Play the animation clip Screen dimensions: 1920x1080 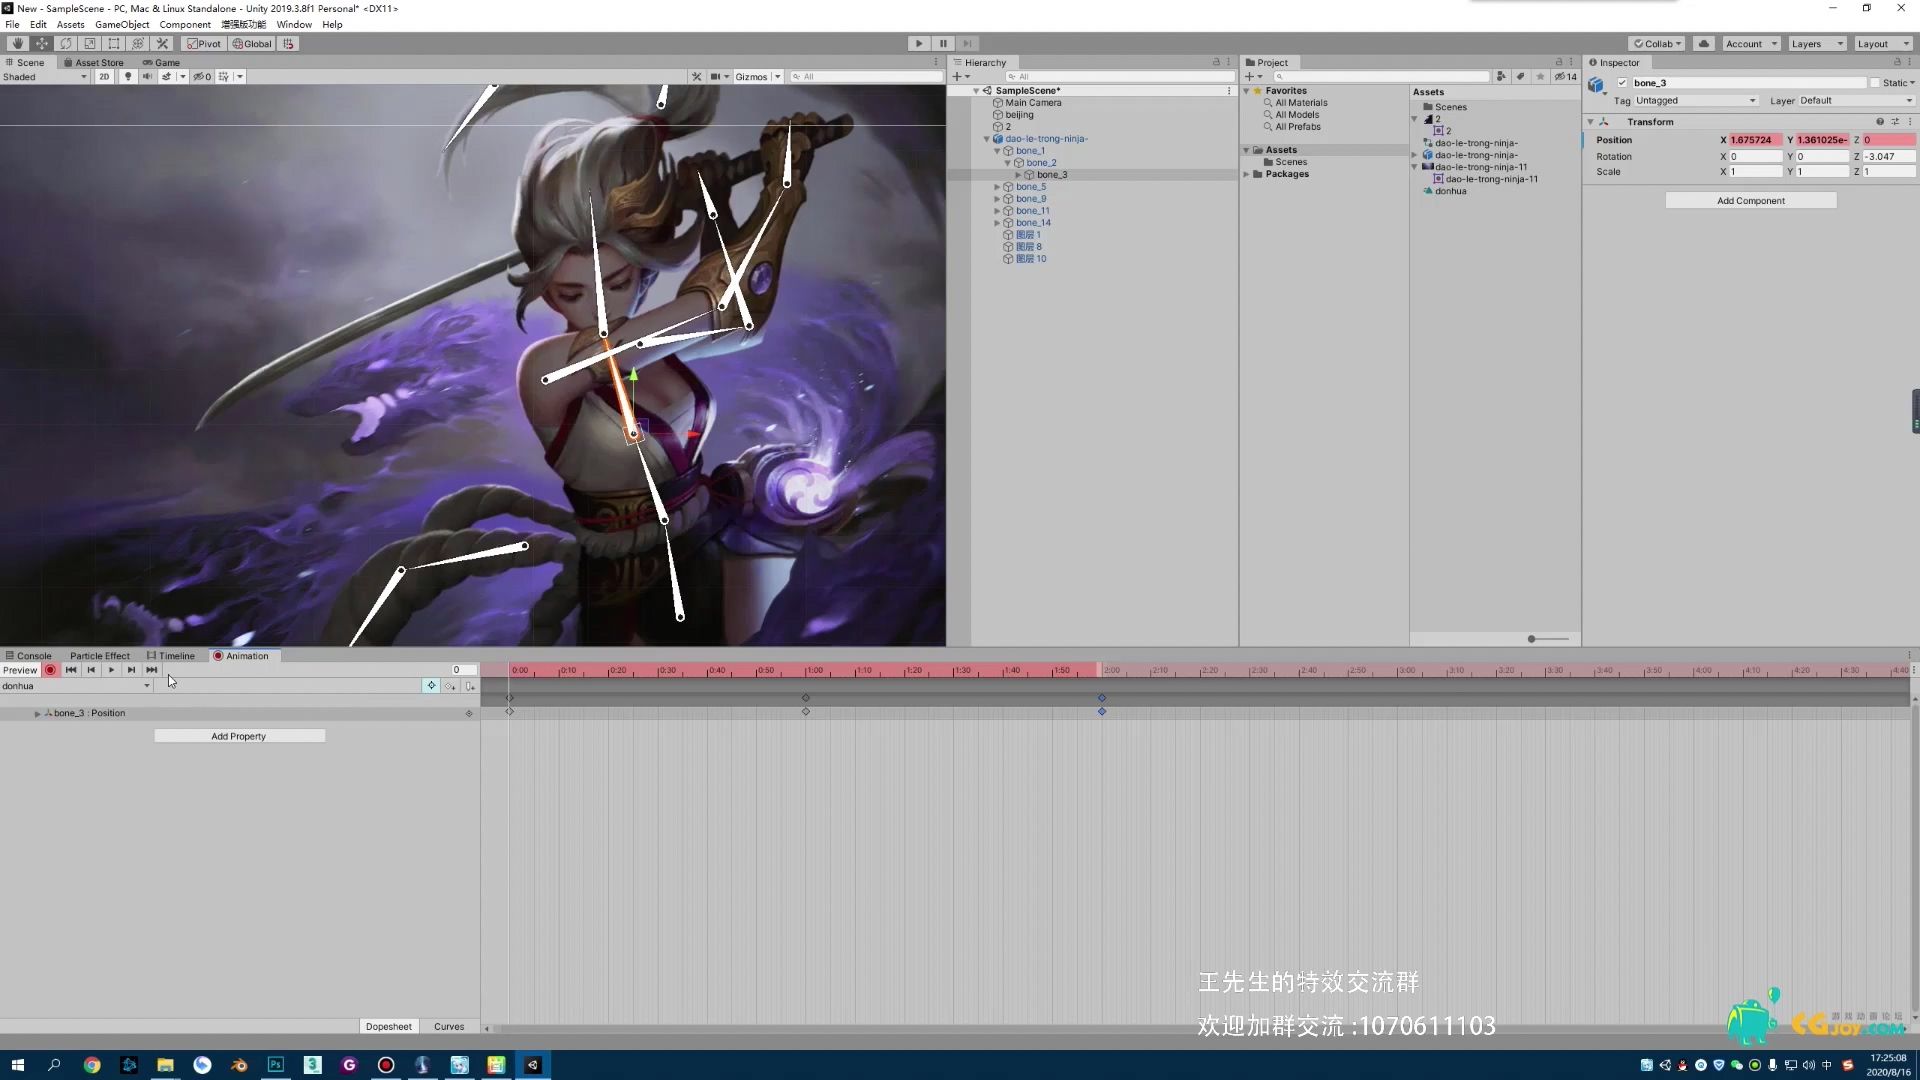tap(111, 670)
